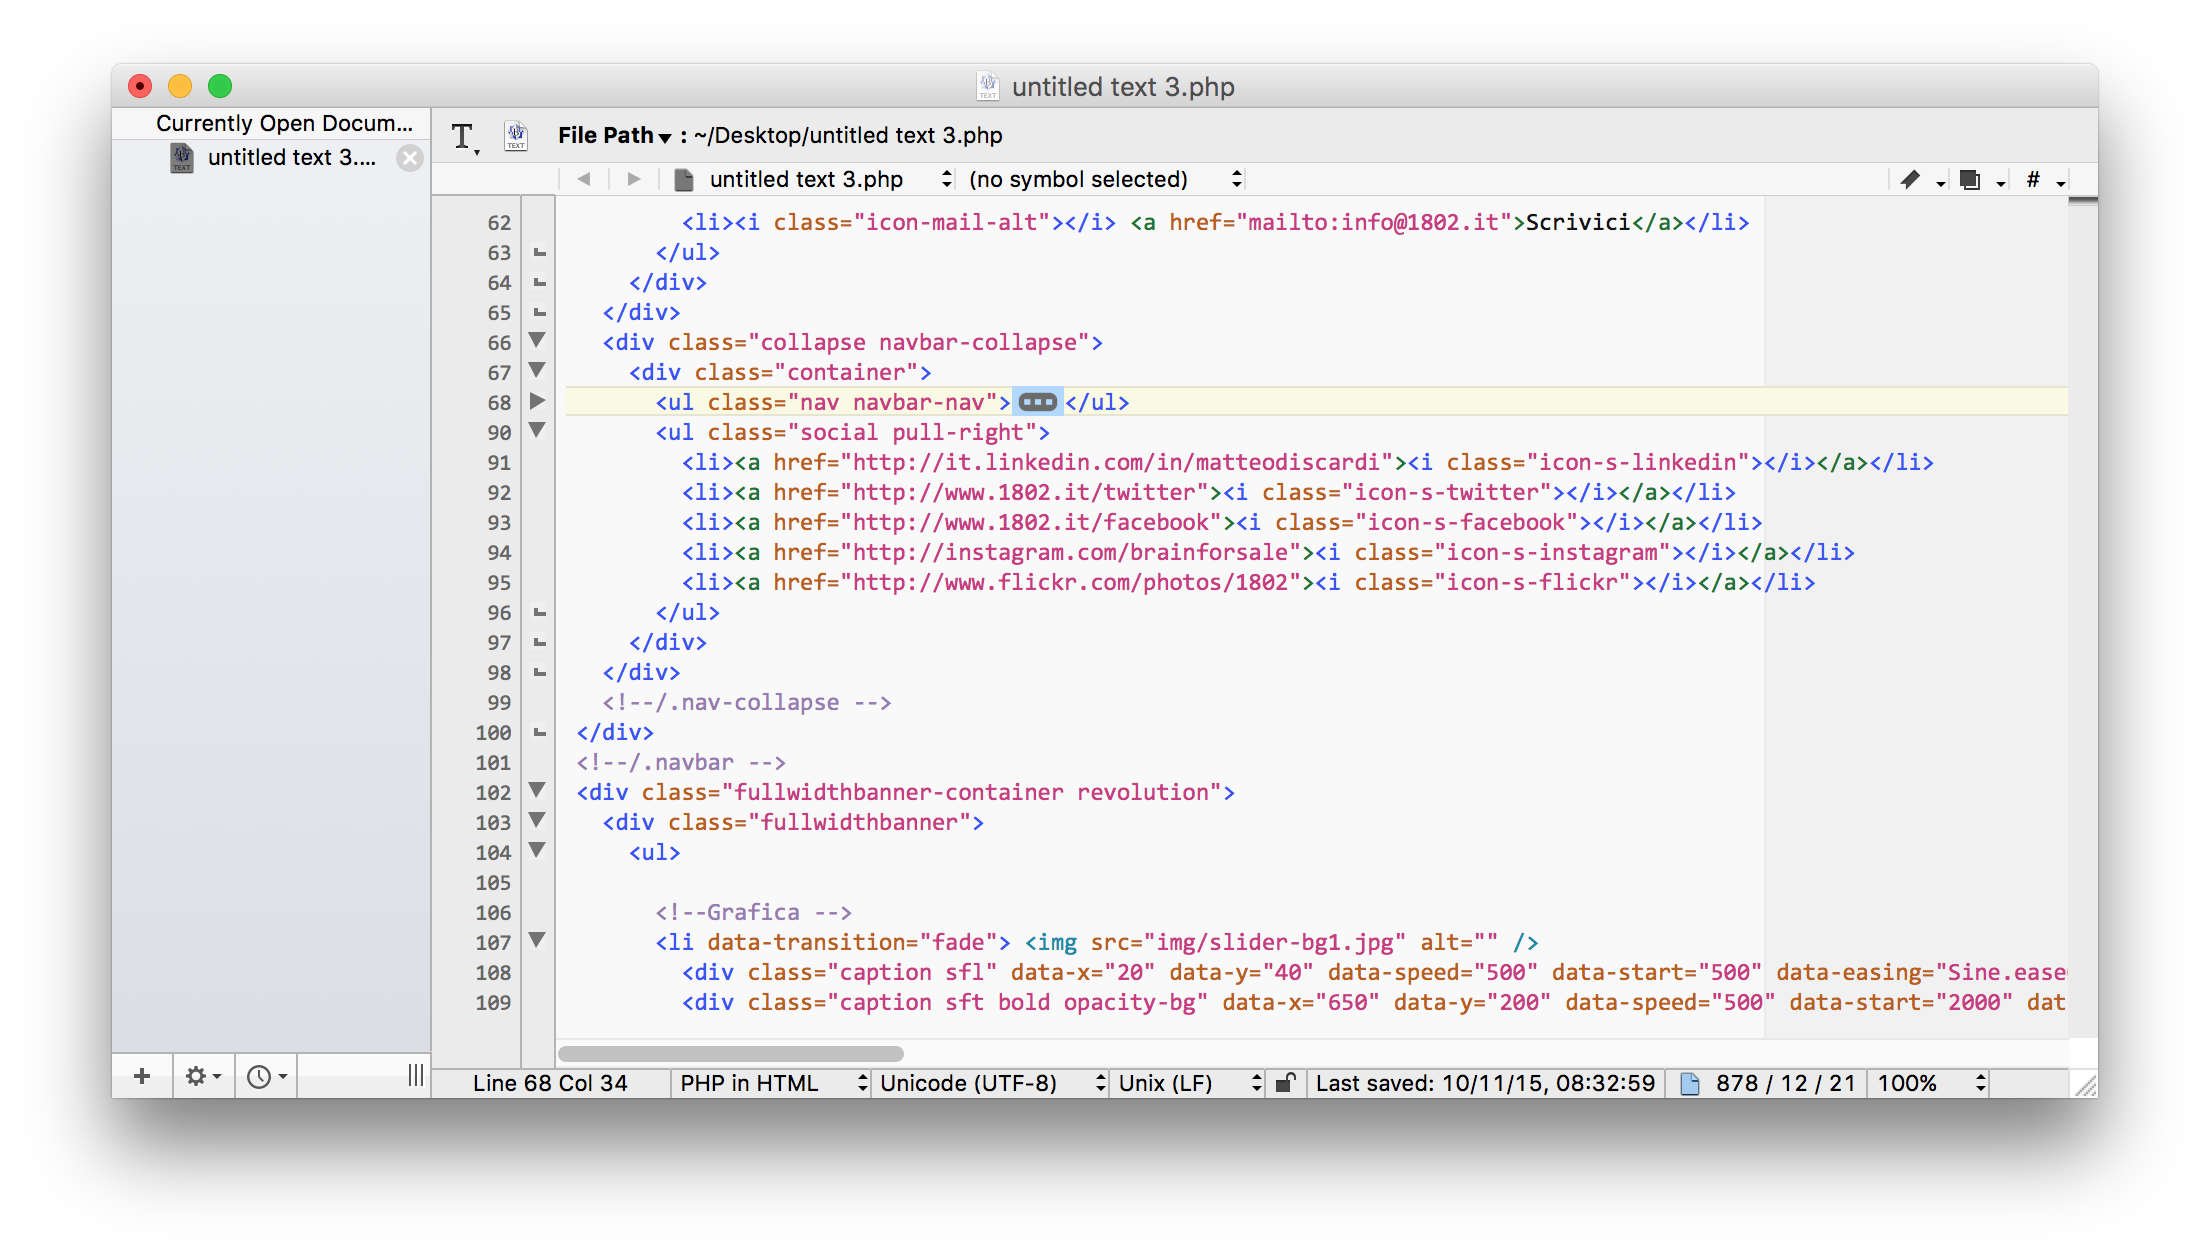Click Line 68 Col 34 position button
The image size is (2210, 1258).
click(x=550, y=1083)
